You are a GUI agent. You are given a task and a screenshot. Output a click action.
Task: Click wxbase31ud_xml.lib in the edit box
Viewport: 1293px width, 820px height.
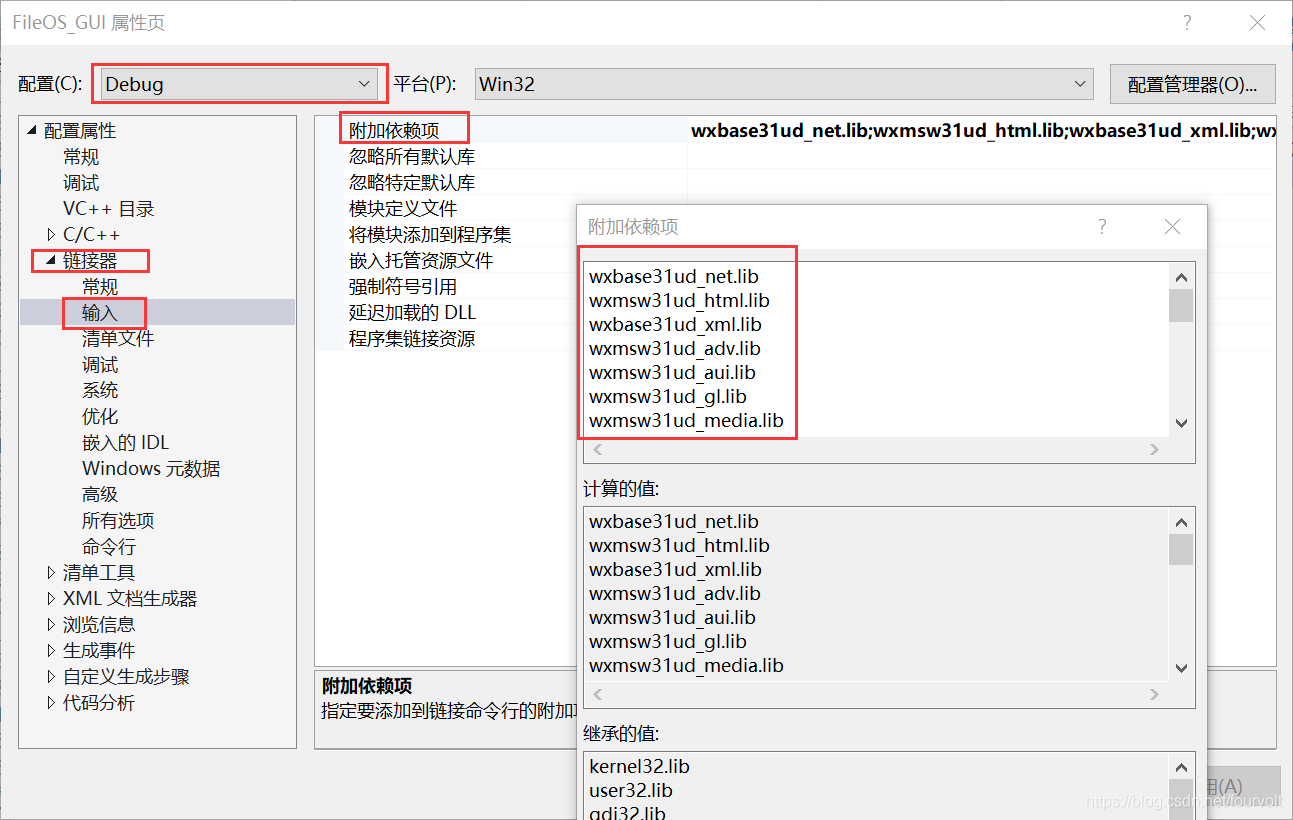point(676,324)
